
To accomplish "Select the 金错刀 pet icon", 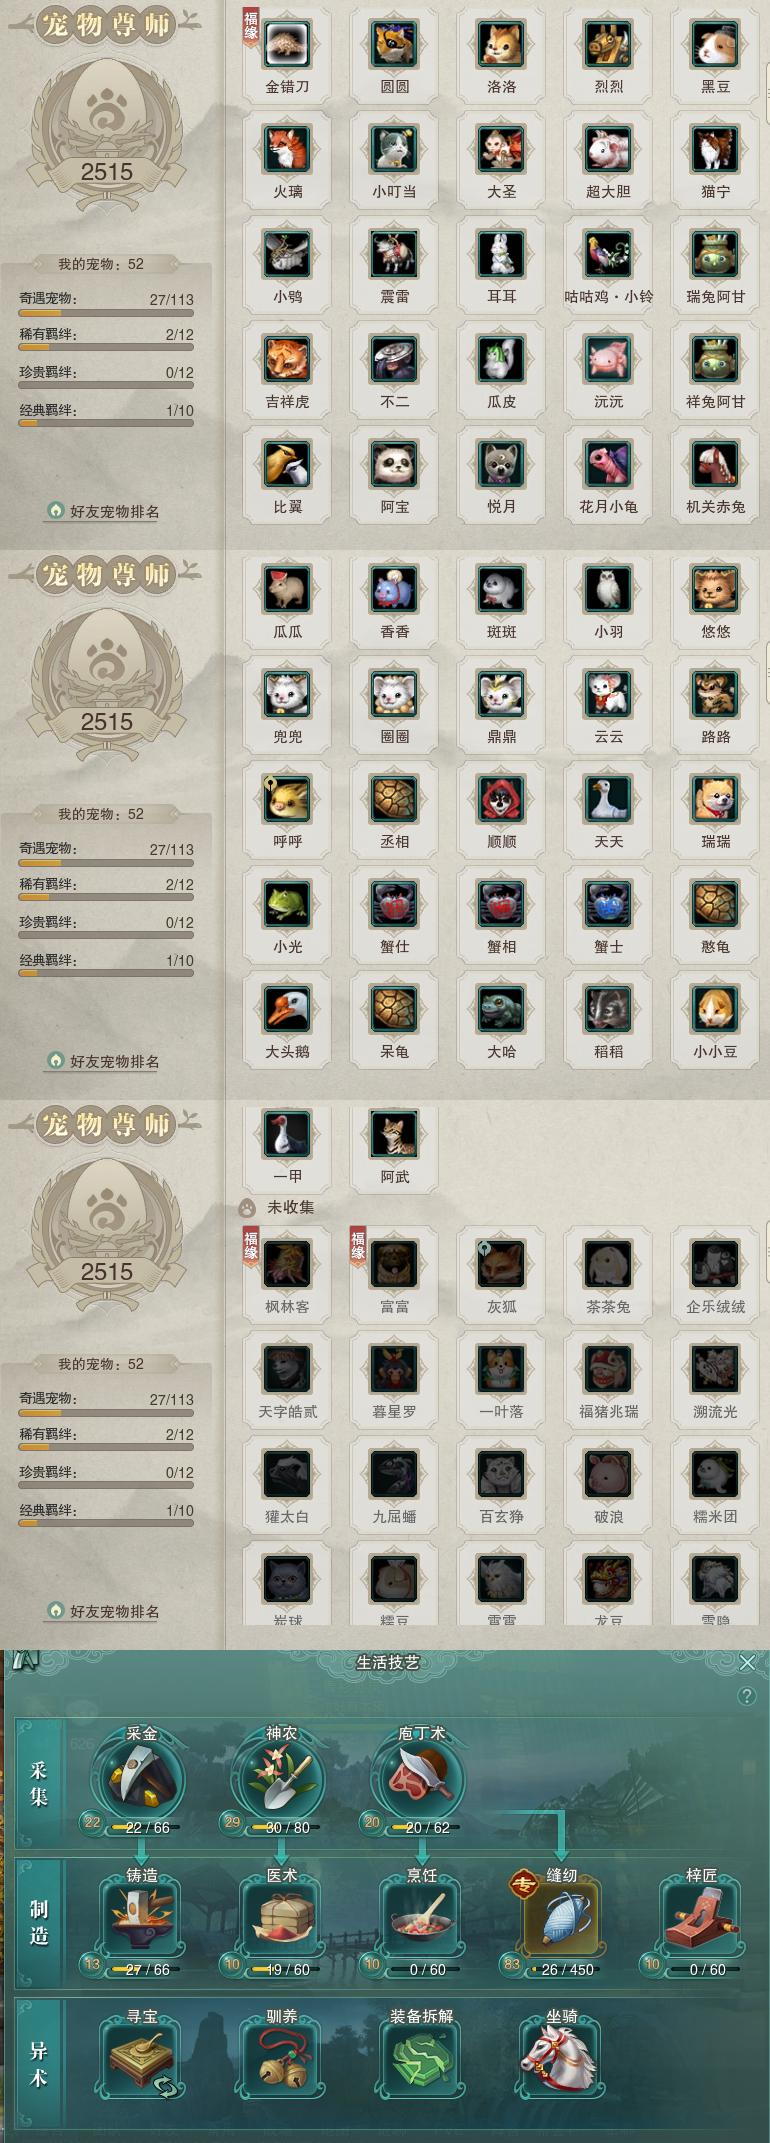I will [x=287, y=44].
